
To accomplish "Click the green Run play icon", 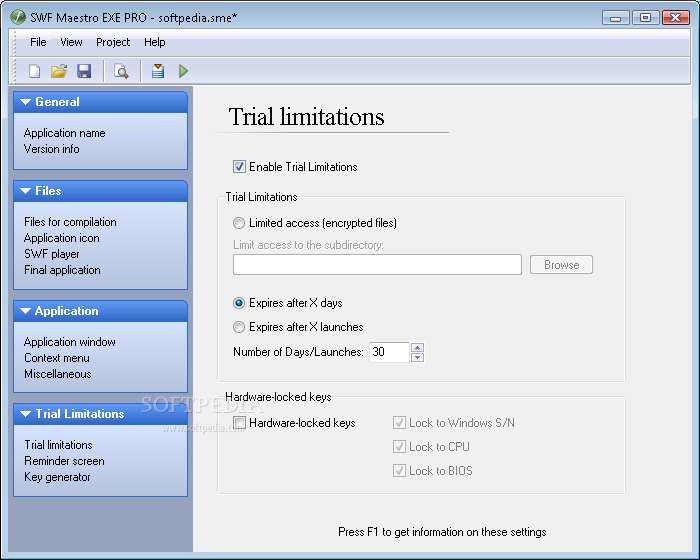I will coord(183,71).
